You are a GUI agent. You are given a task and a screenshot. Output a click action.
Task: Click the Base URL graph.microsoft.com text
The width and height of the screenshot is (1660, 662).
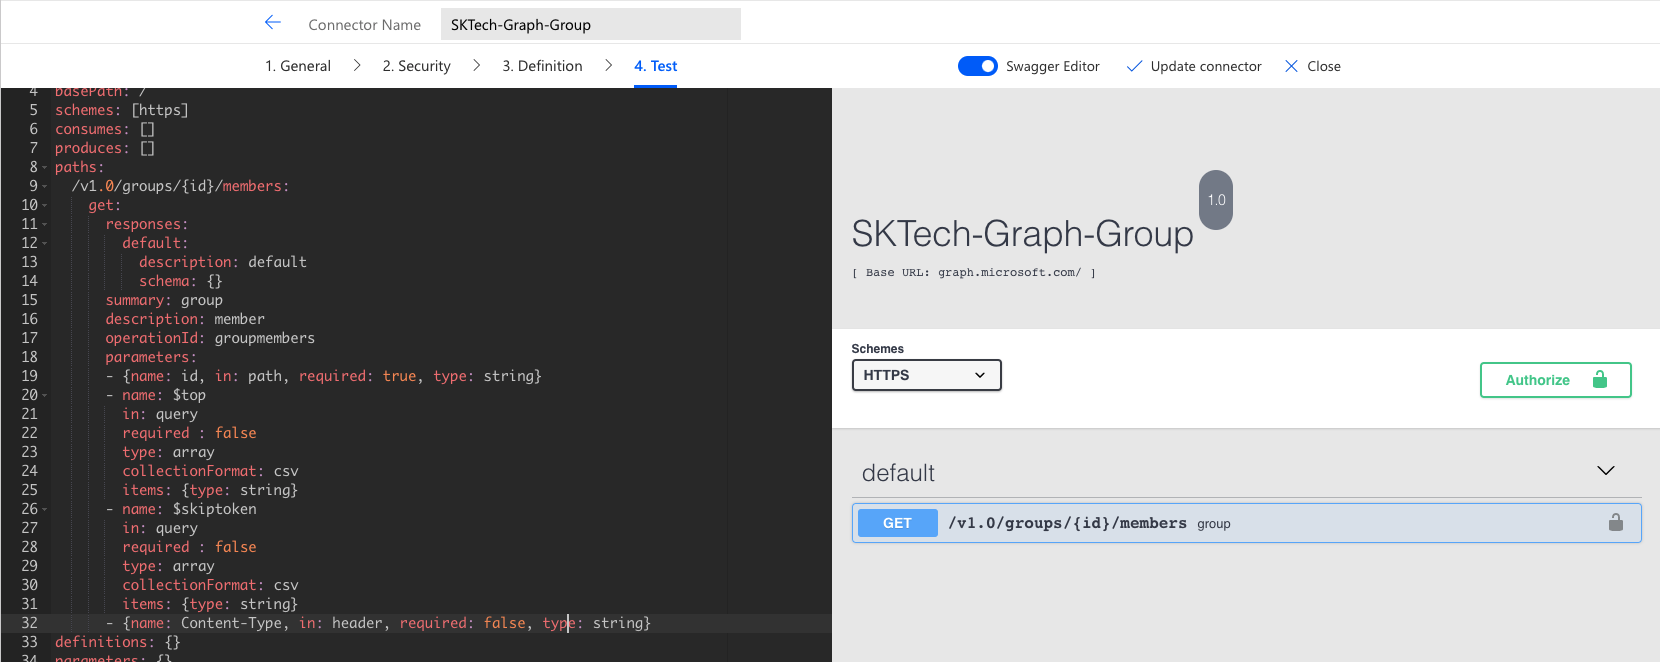(x=974, y=272)
